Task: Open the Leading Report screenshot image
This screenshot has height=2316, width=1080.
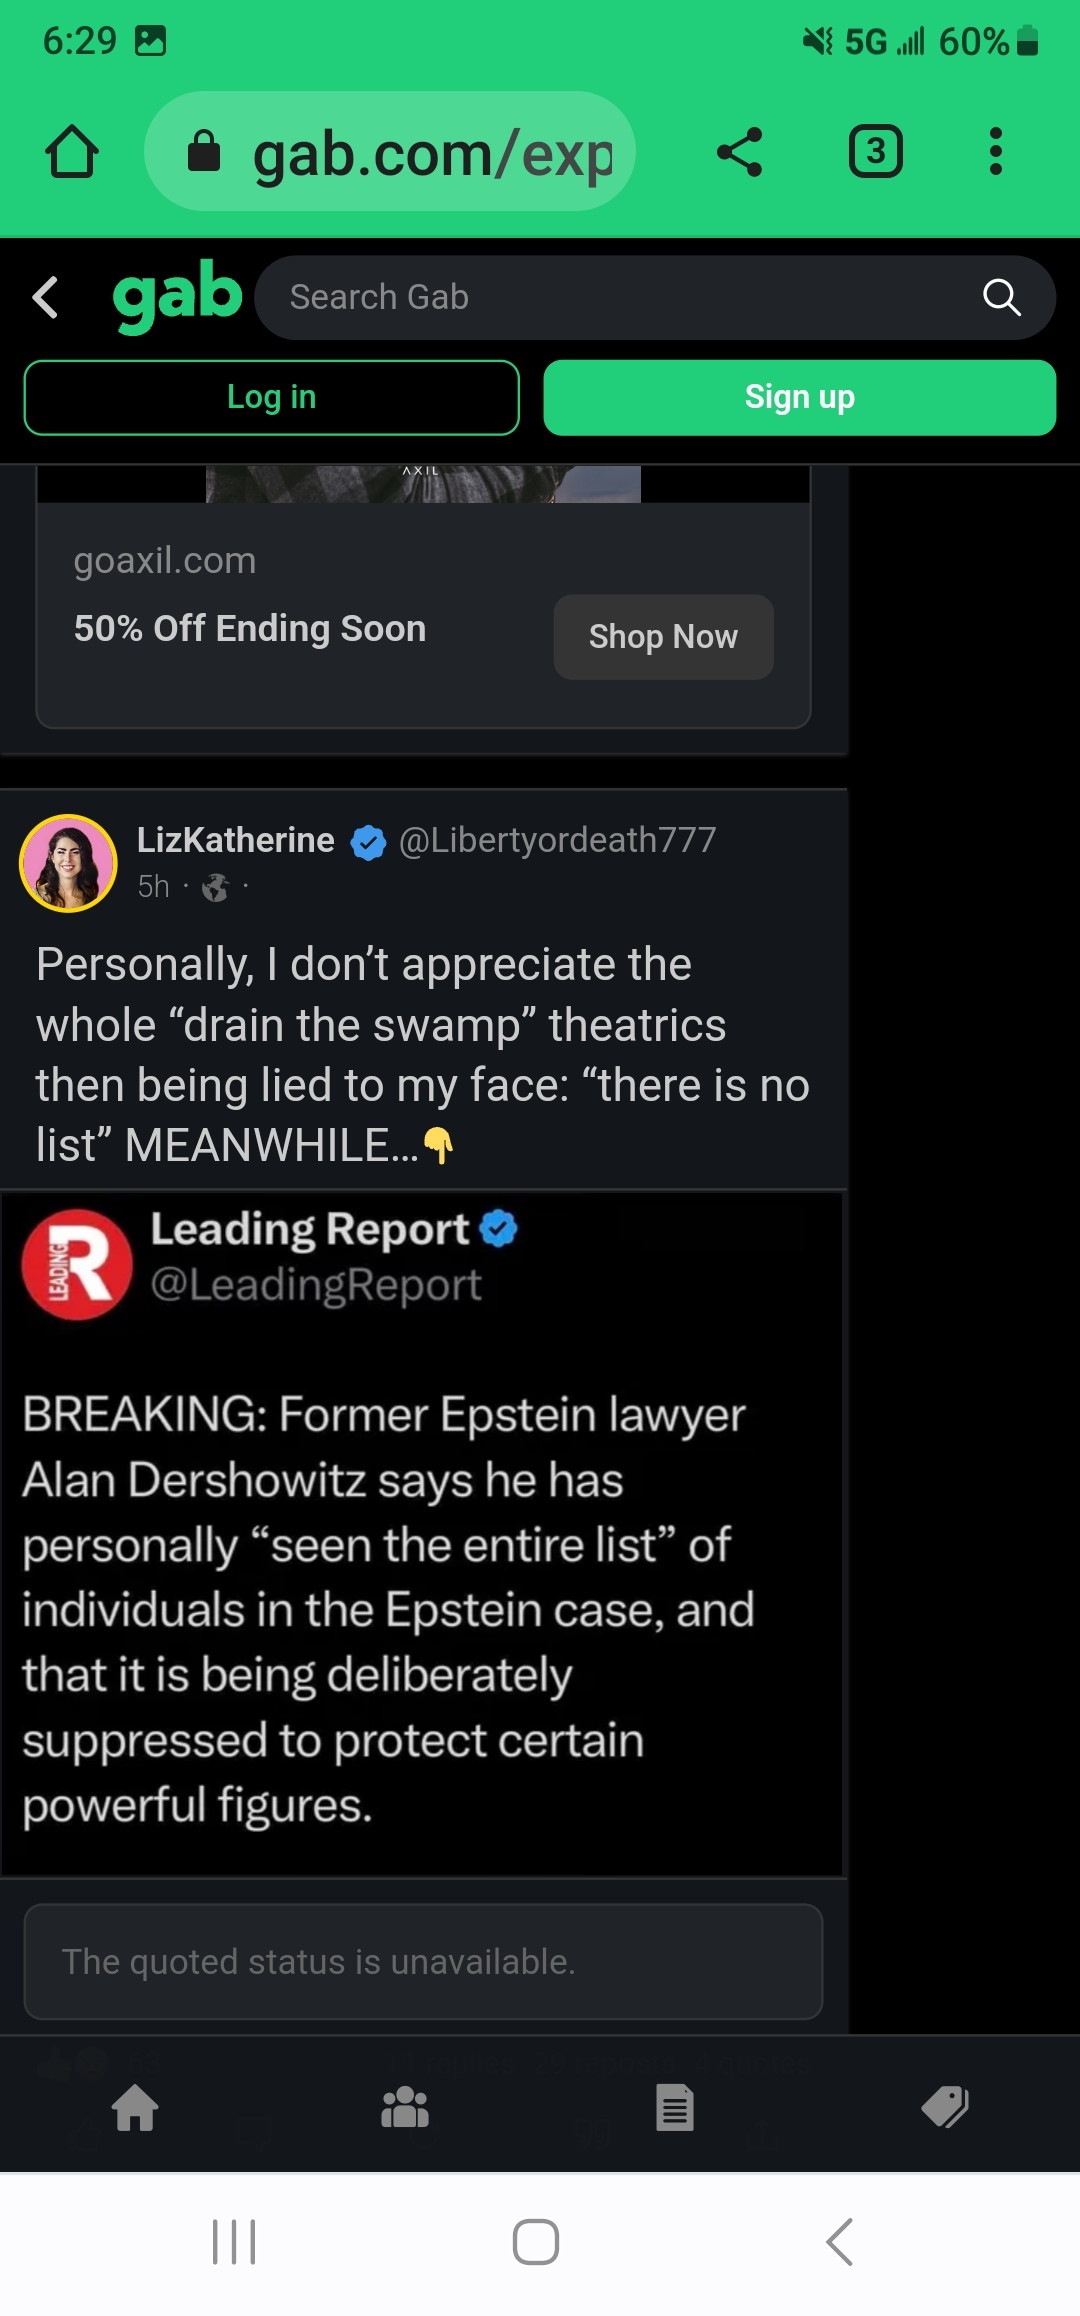Action: click(422, 1532)
